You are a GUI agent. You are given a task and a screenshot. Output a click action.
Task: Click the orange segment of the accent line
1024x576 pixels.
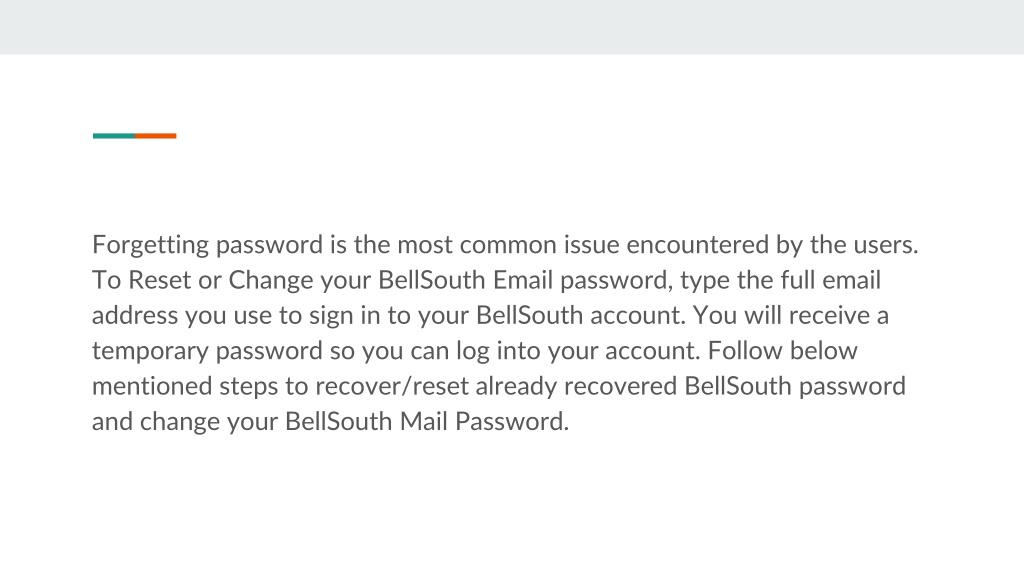point(155,136)
